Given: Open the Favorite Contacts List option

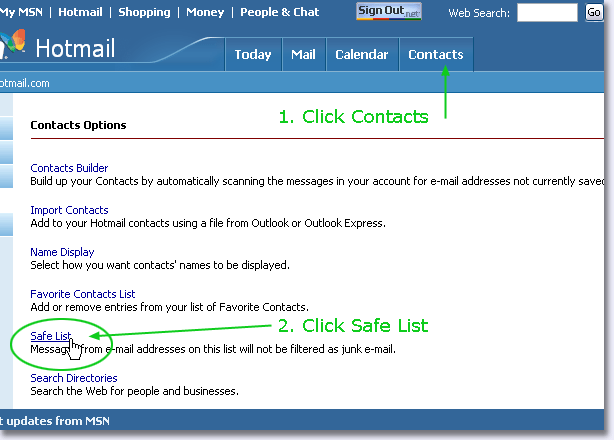Looking at the screenshot, I should pyautogui.click(x=83, y=294).
